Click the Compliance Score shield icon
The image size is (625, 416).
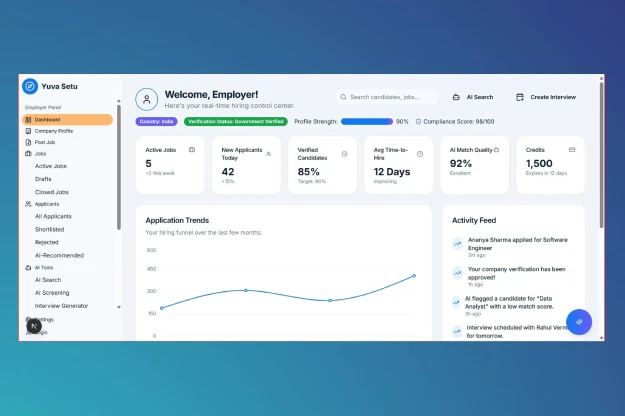tap(418, 122)
